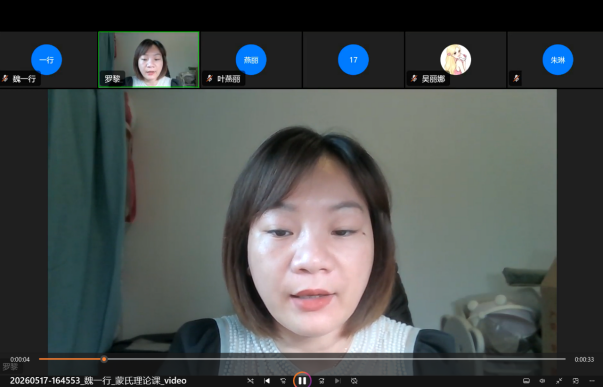Click the 0:00:33 total duration label
The height and width of the screenshot is (387, 603).
[x=584, y=360]
